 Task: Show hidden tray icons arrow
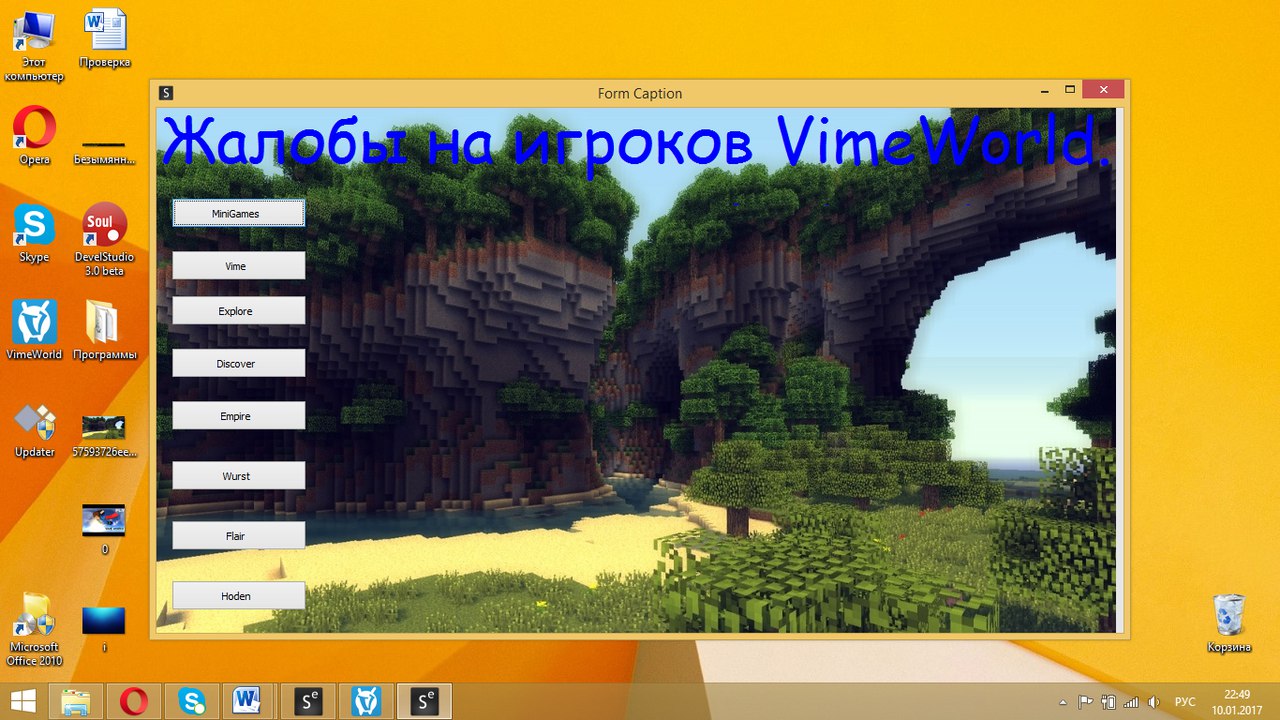click(x=1062, y=702)
